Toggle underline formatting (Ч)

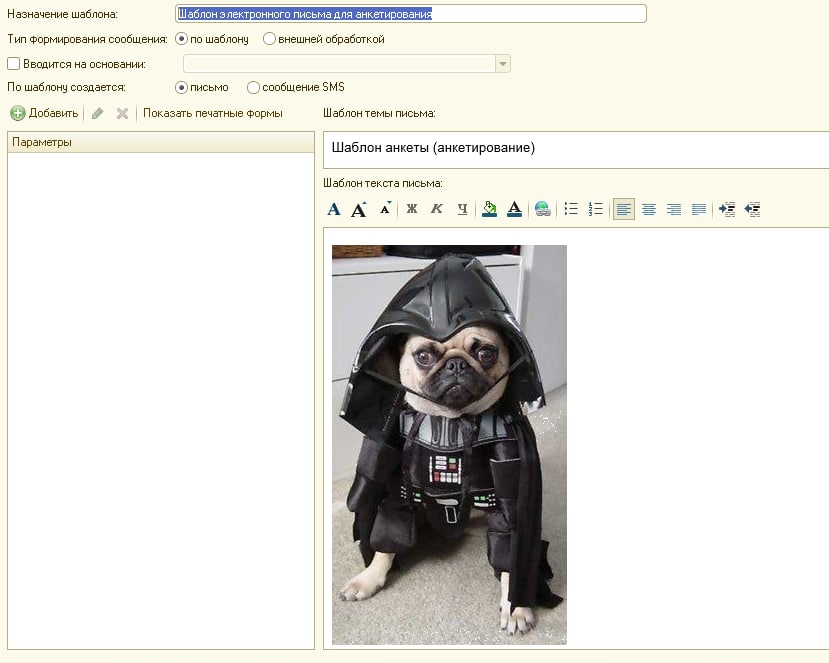[463, 209]
